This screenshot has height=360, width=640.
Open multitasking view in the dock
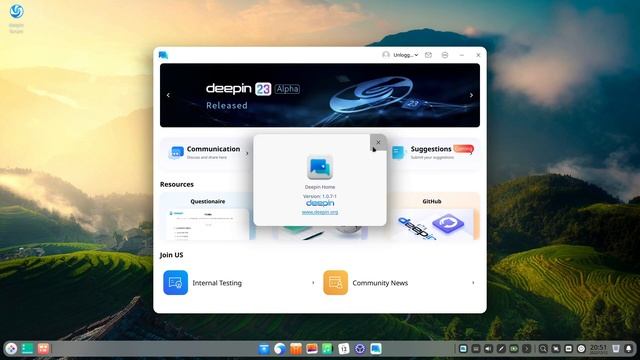coord(43,348)
